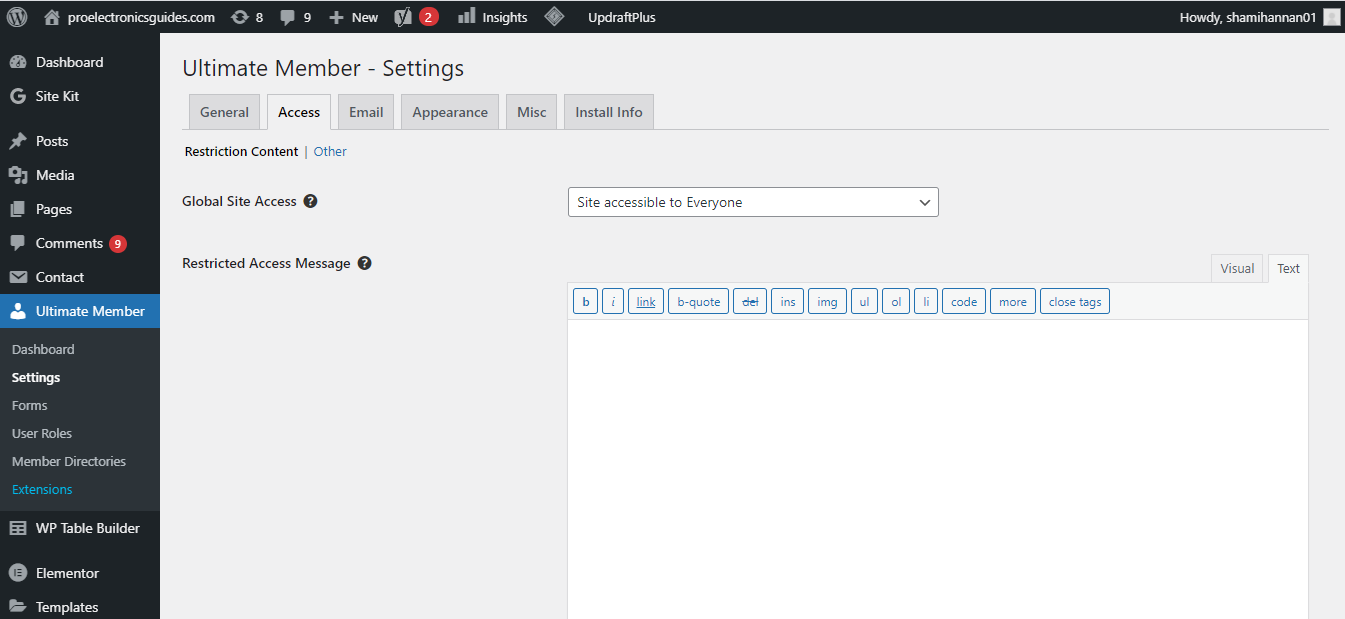Image resolution: width=1345 pixels, height=619 pixels.
Task: Click inside the Restricted Access Message textarea
Action: (x=938, y=469)
